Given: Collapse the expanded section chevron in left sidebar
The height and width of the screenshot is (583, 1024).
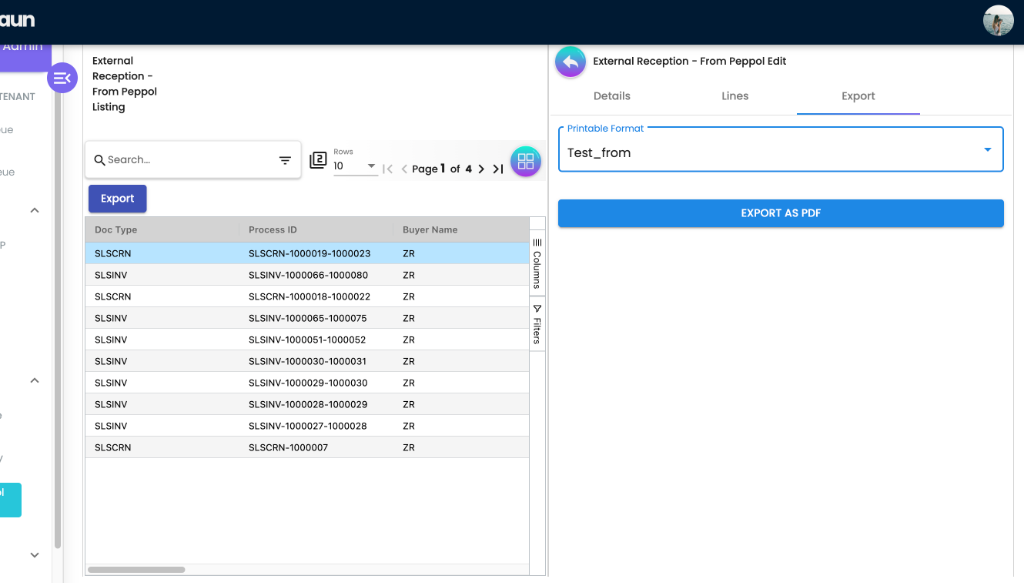Looking at the screenshot, I should tap(34, 210).
